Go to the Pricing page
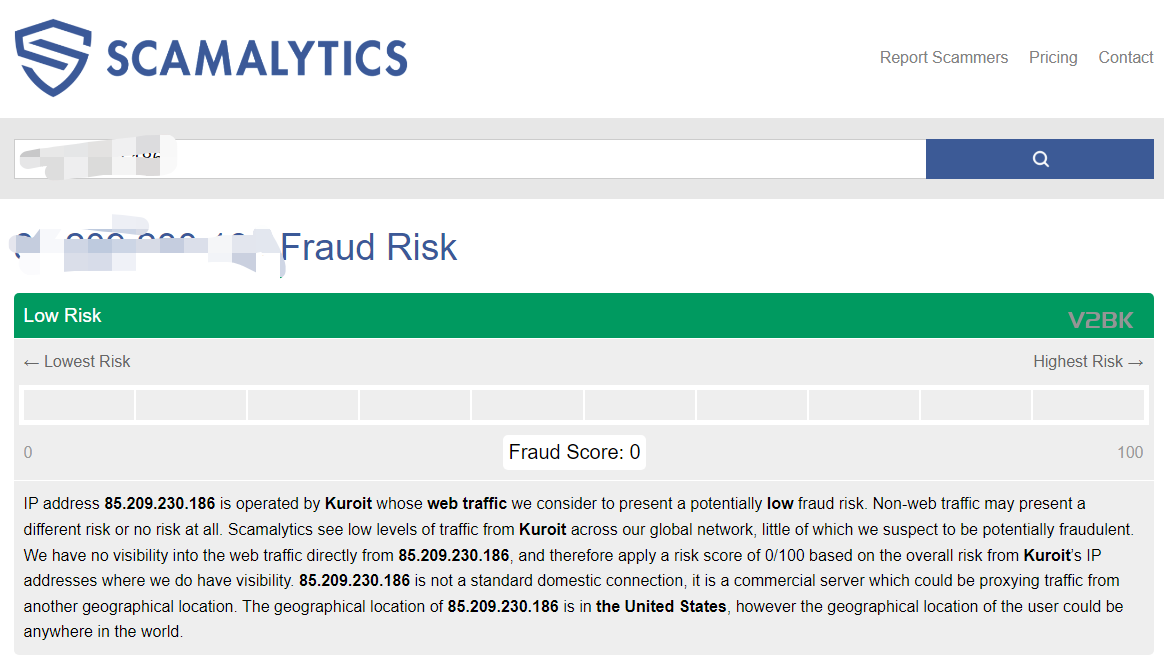This screenshot has height=656, width=1164. (x=1053, y=58)
